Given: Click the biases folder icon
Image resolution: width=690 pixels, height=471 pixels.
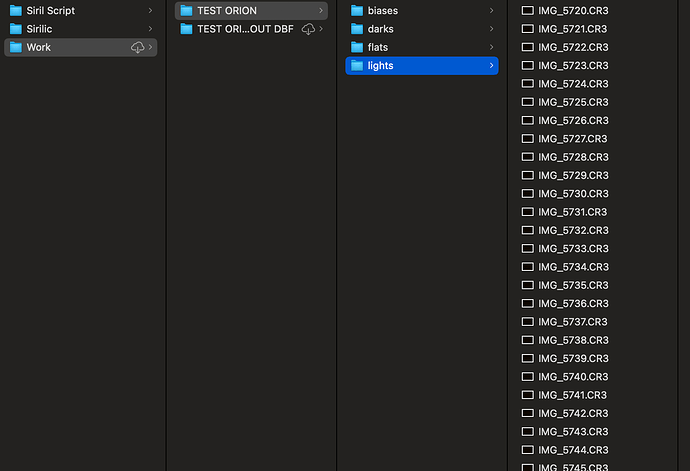Looking at the screenshot, I should [x=357, y=10].
